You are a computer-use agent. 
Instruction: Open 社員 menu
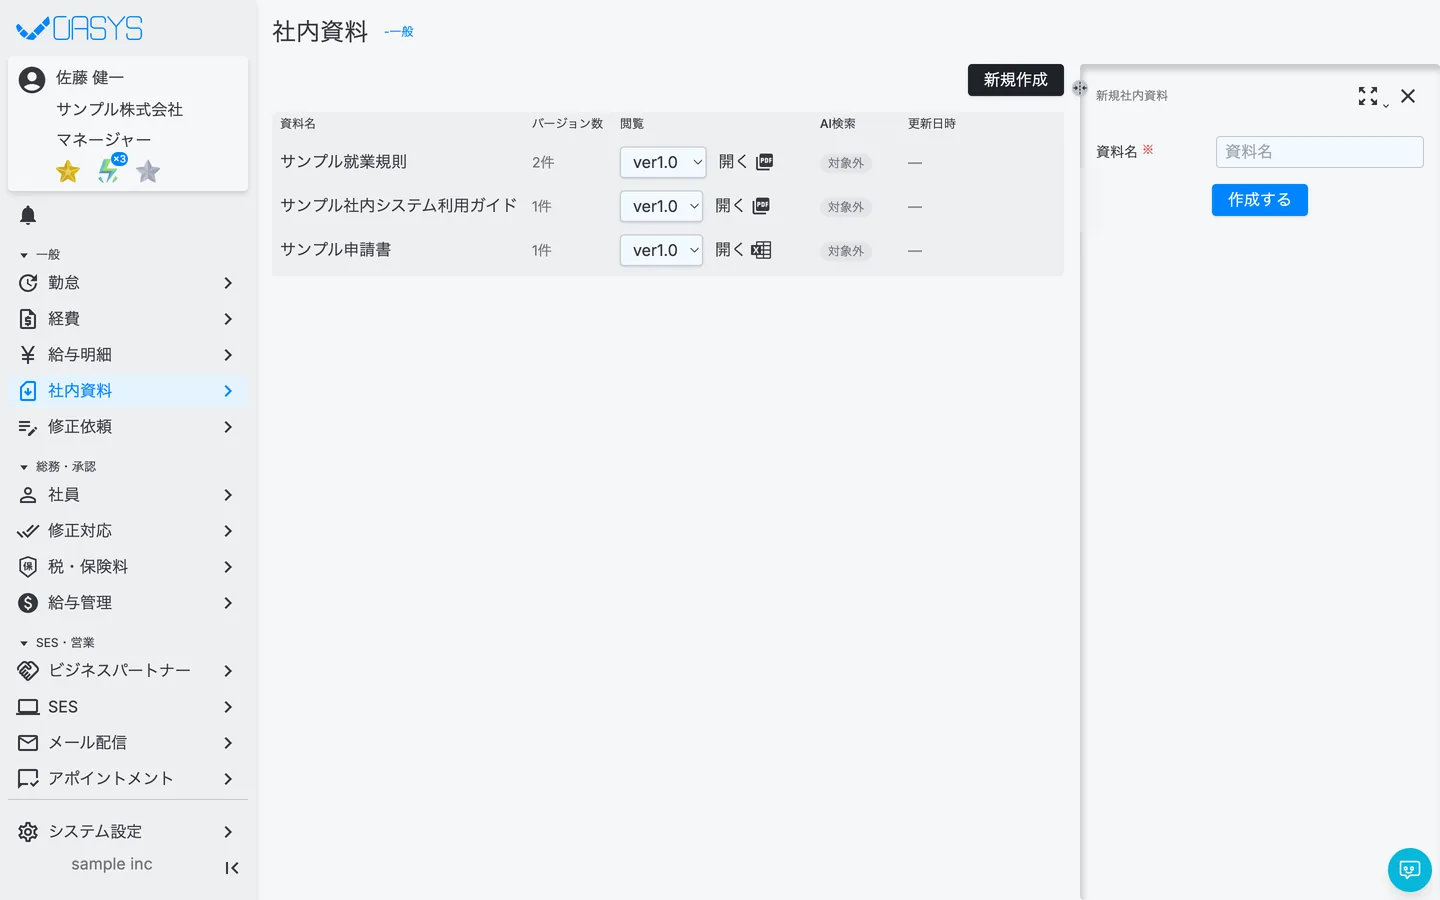[127, 495]
